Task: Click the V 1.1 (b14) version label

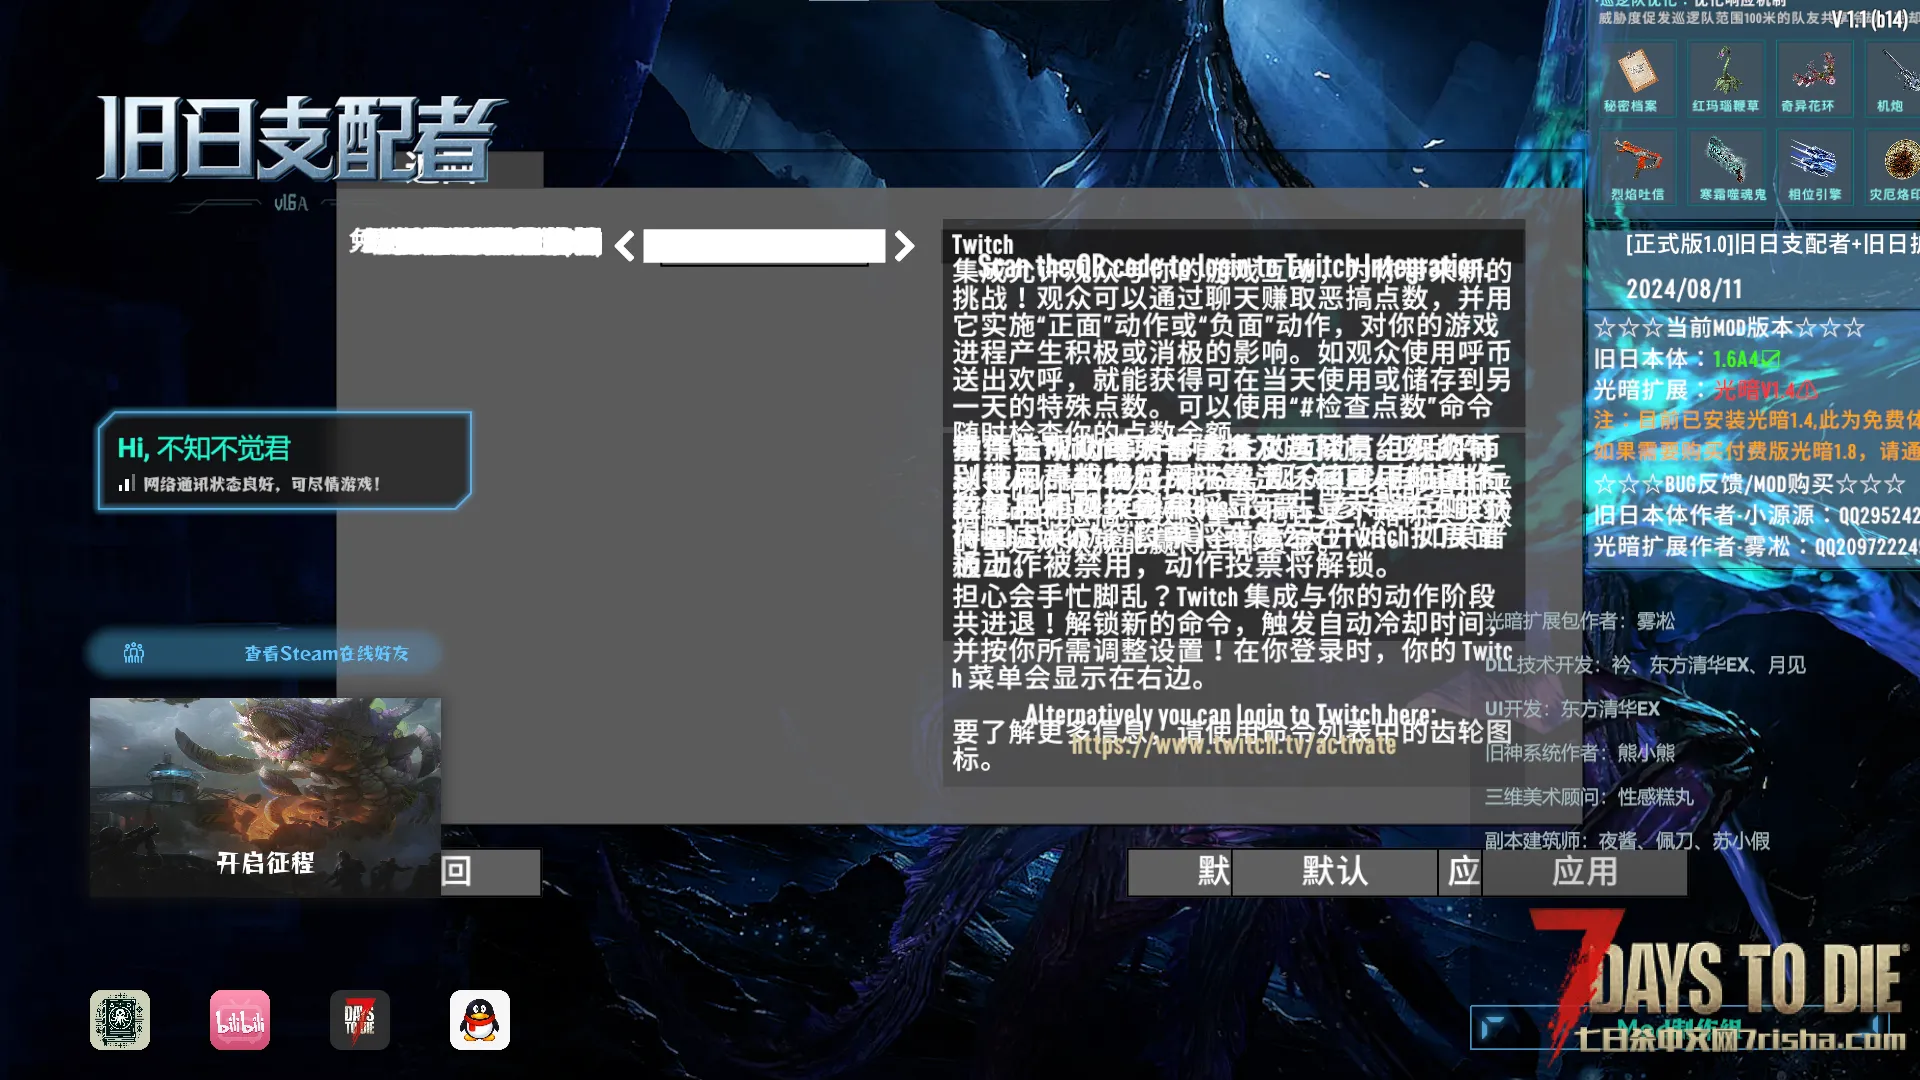Action: pyautogui.click(x=1869, y=19)
